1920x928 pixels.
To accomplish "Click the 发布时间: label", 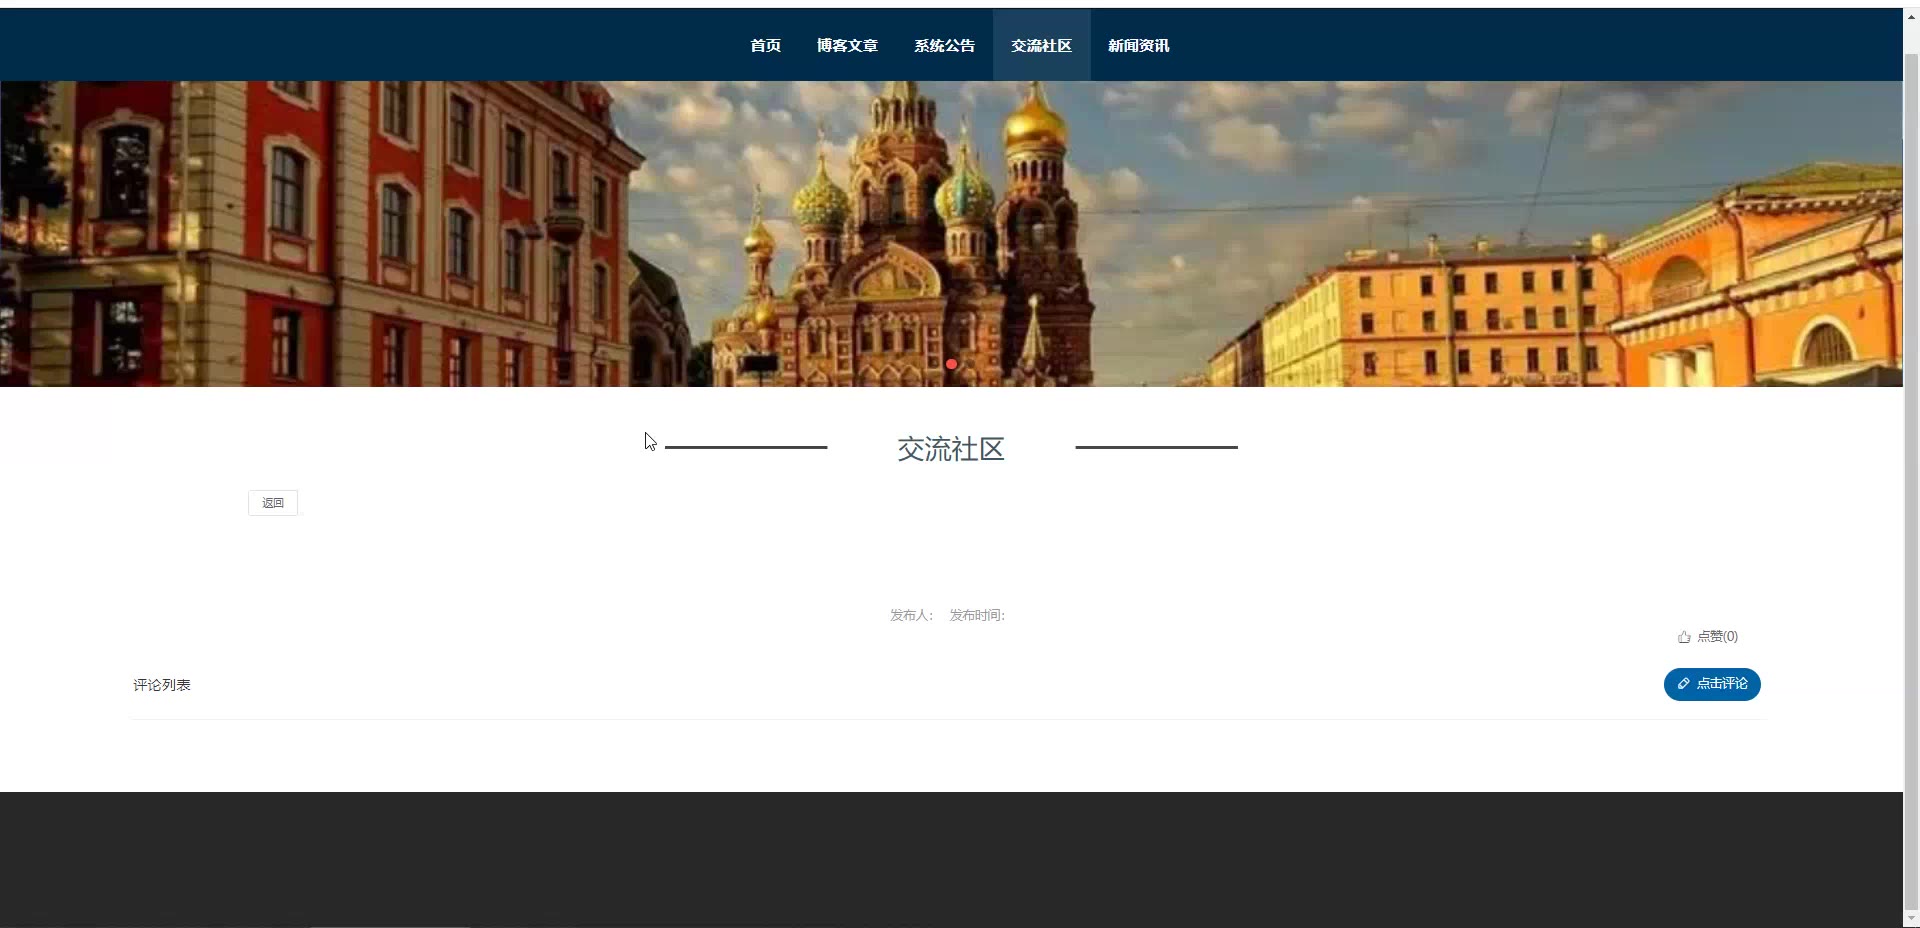I will [x=977, y=615].
